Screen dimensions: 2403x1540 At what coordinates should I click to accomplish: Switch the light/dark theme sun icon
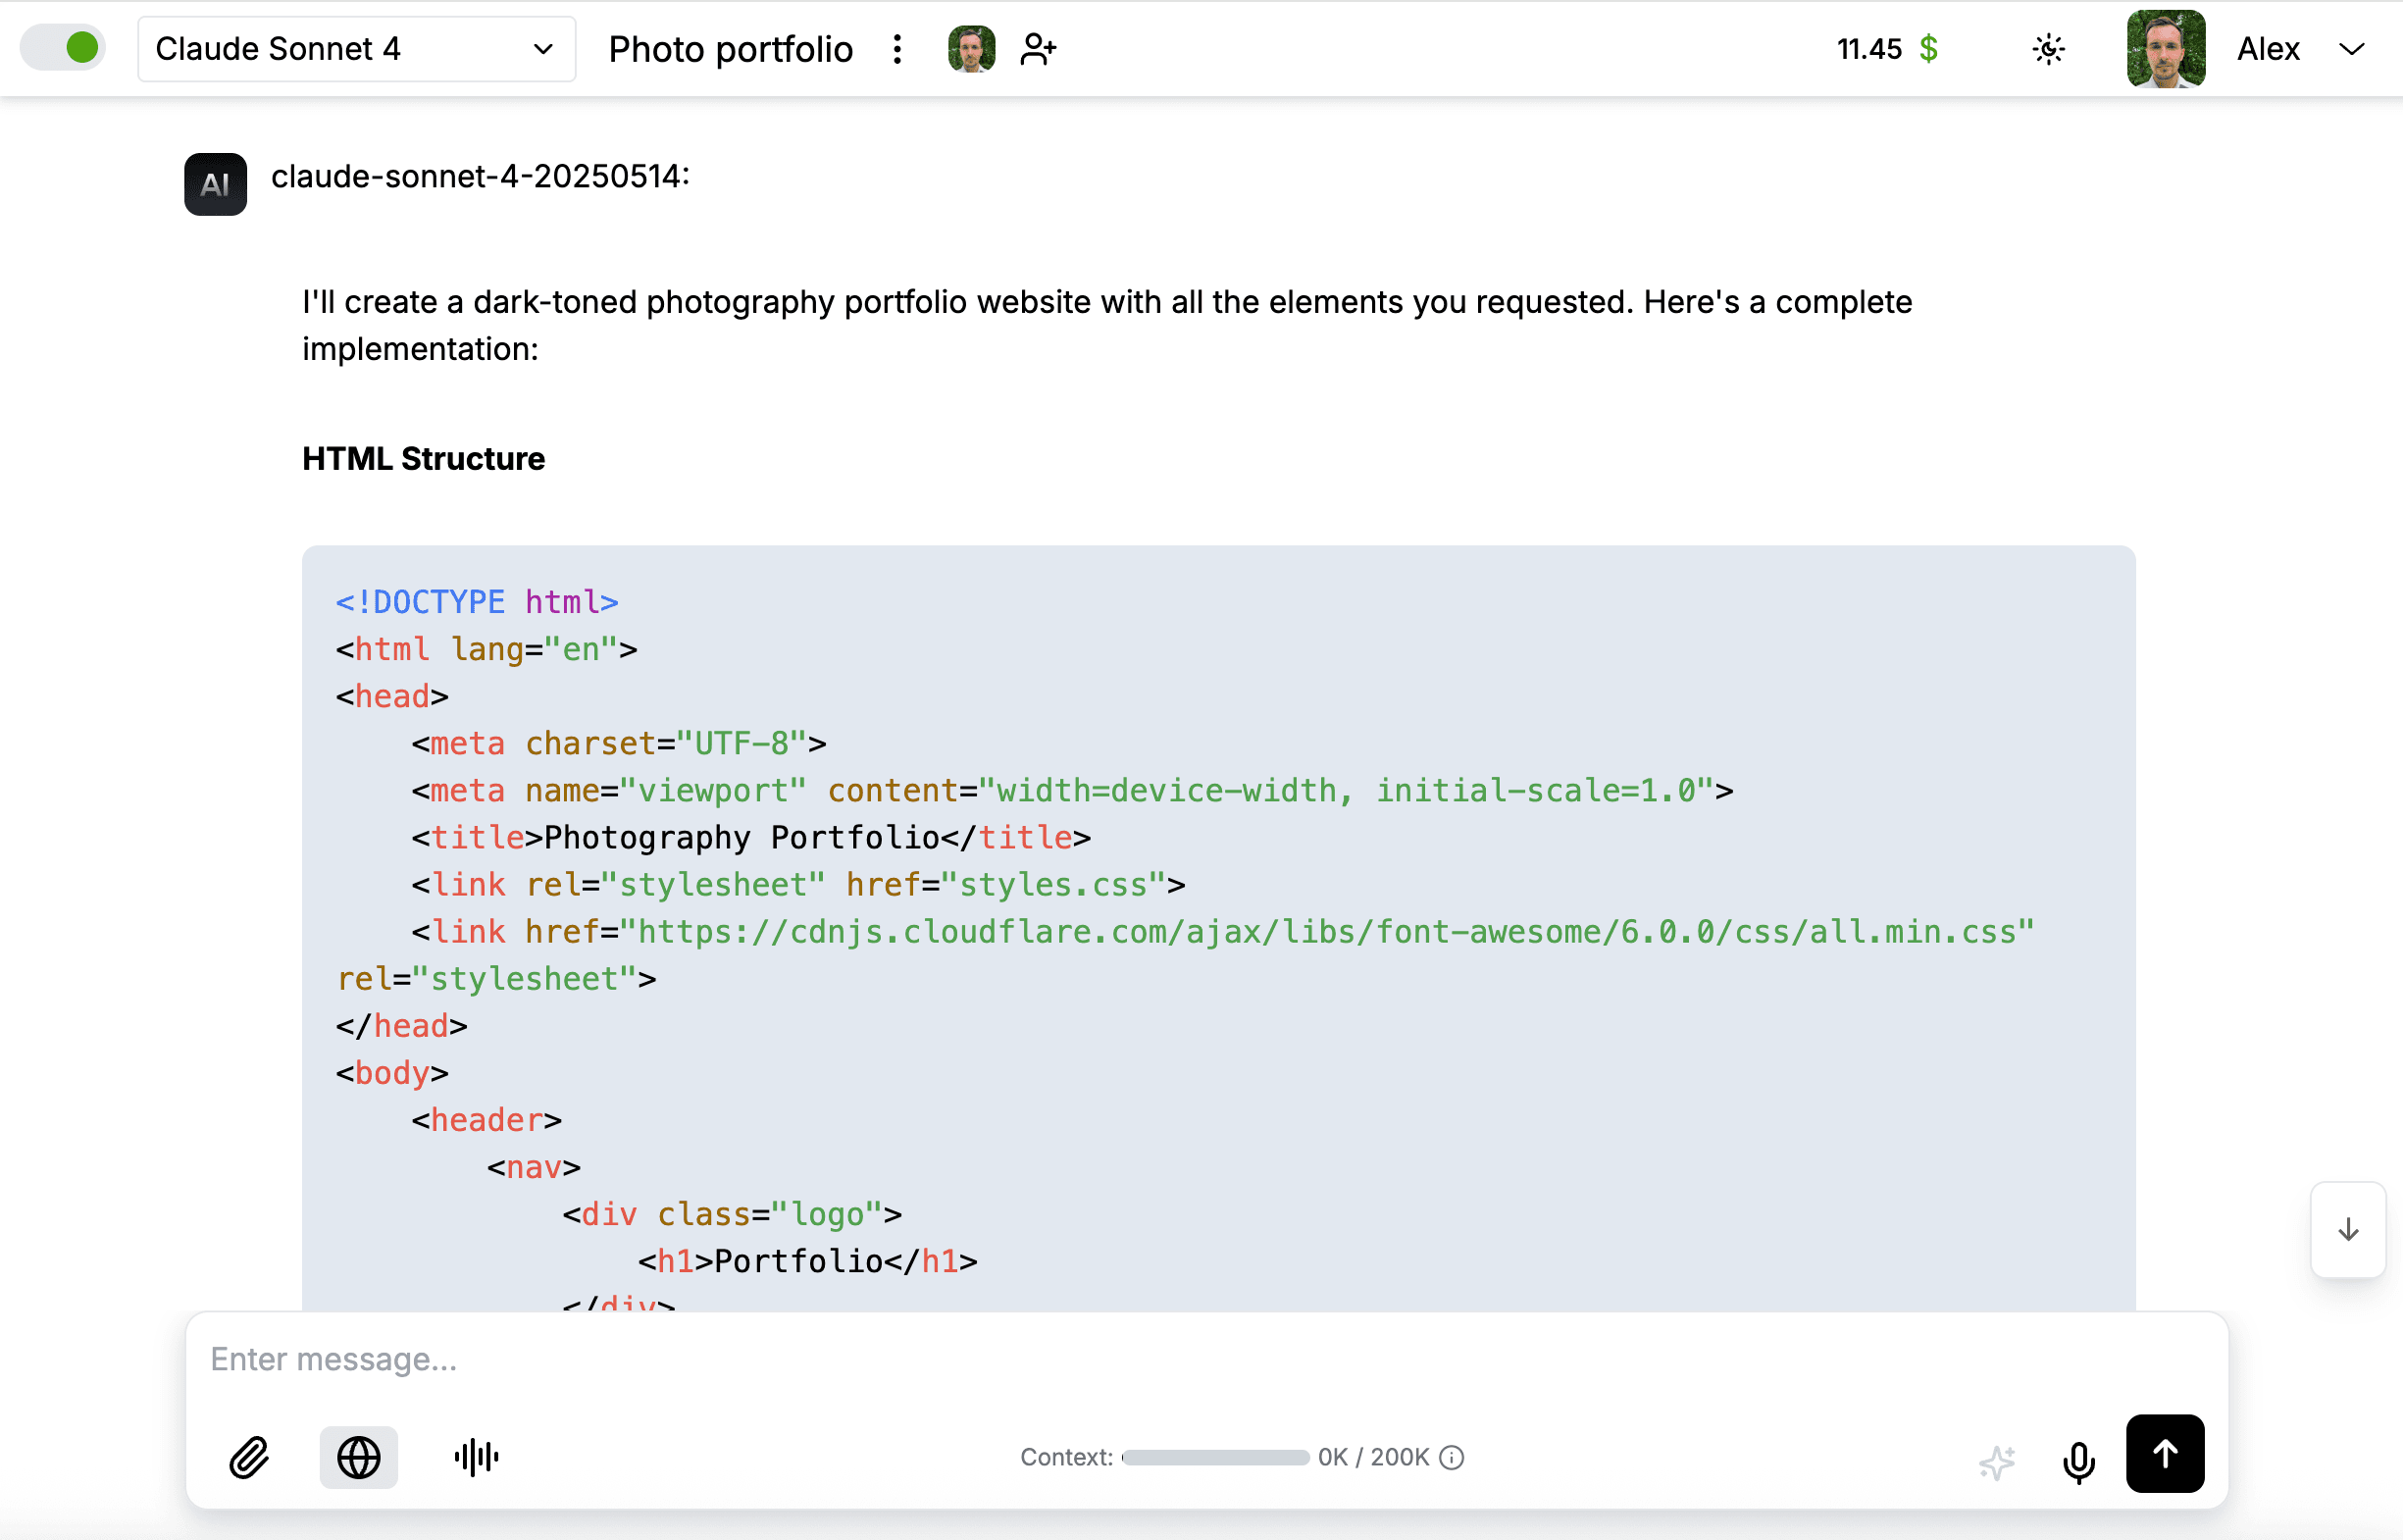[x=2048, y=49]
